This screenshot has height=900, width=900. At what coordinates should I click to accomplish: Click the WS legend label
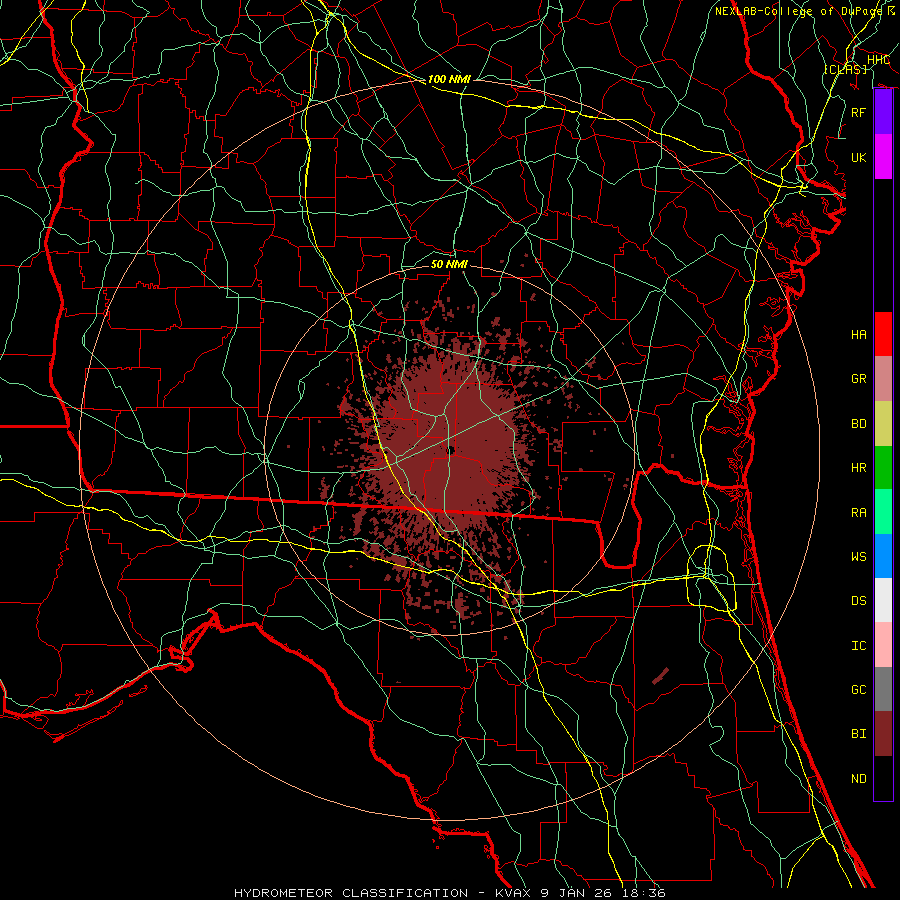click(859, 557)
